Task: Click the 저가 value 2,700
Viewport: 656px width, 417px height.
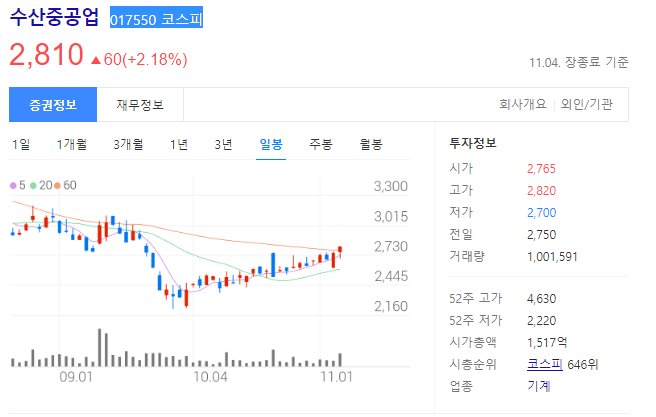Action: 541,212
